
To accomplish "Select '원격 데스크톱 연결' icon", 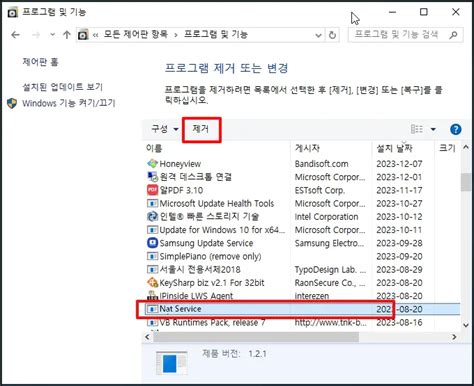I will tap(152, 177).
